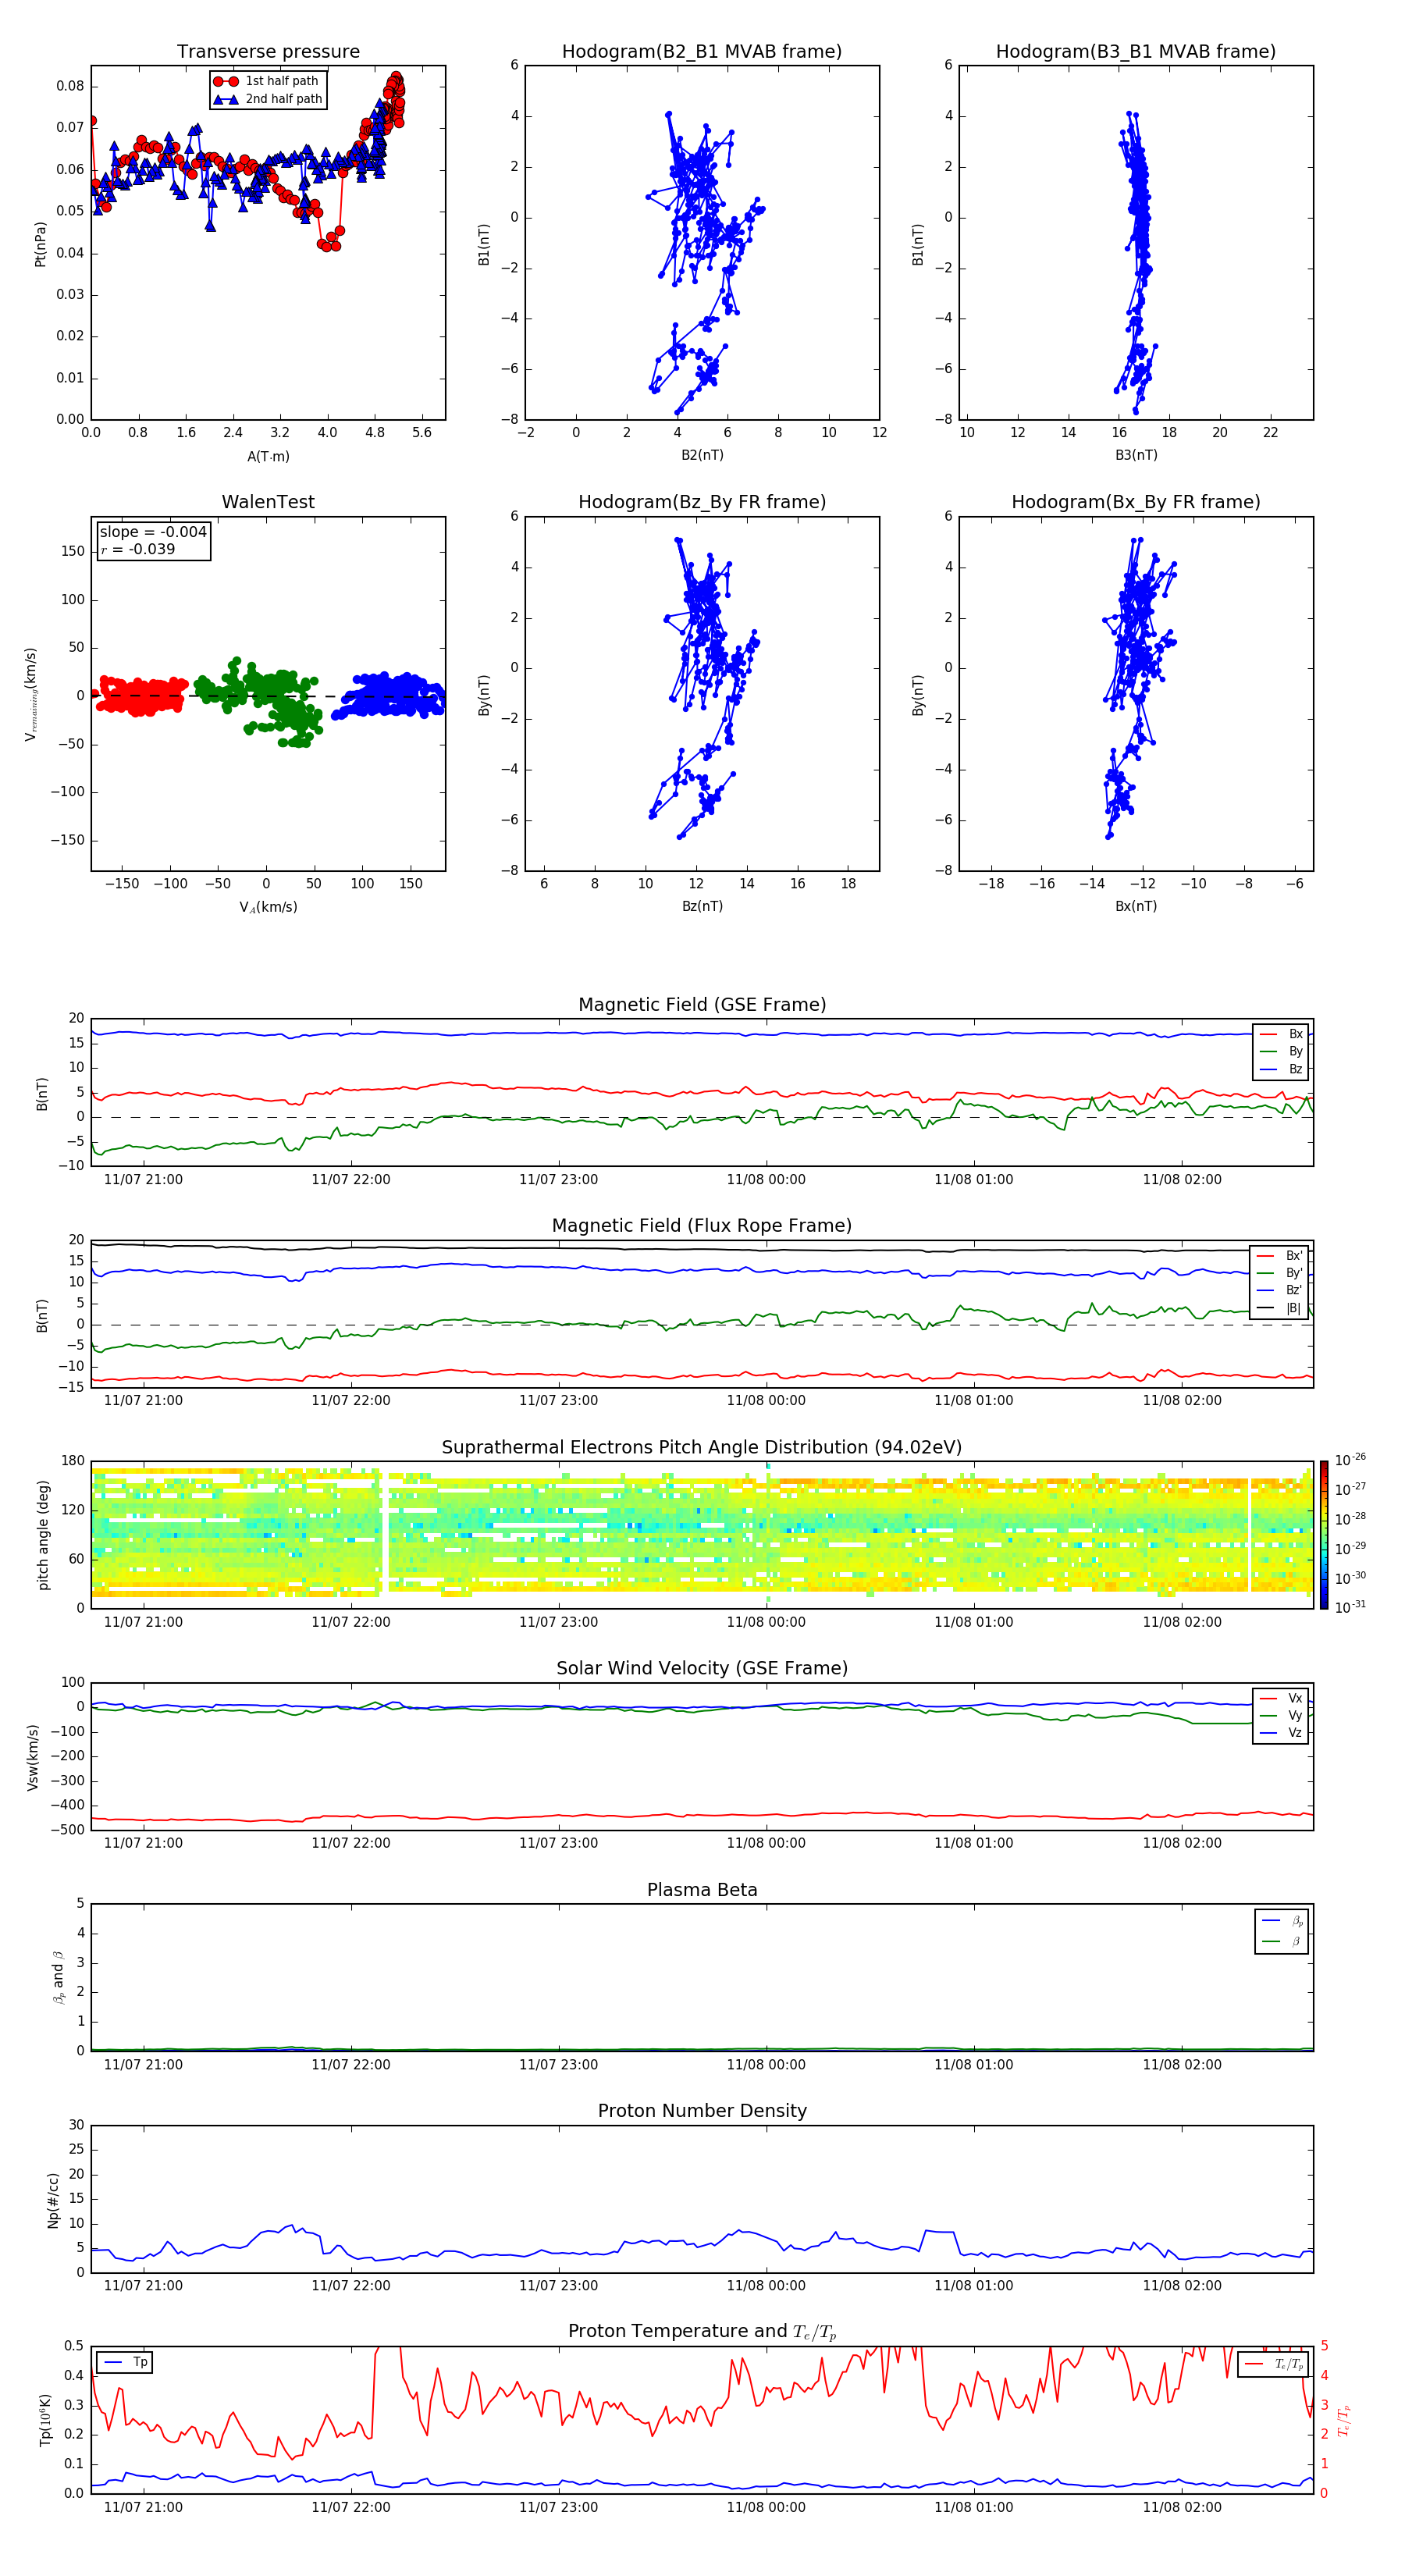Select Bx entry in the GSE Frame legend
The image size is (1405, 2576).
[x=1282, y=1034]
